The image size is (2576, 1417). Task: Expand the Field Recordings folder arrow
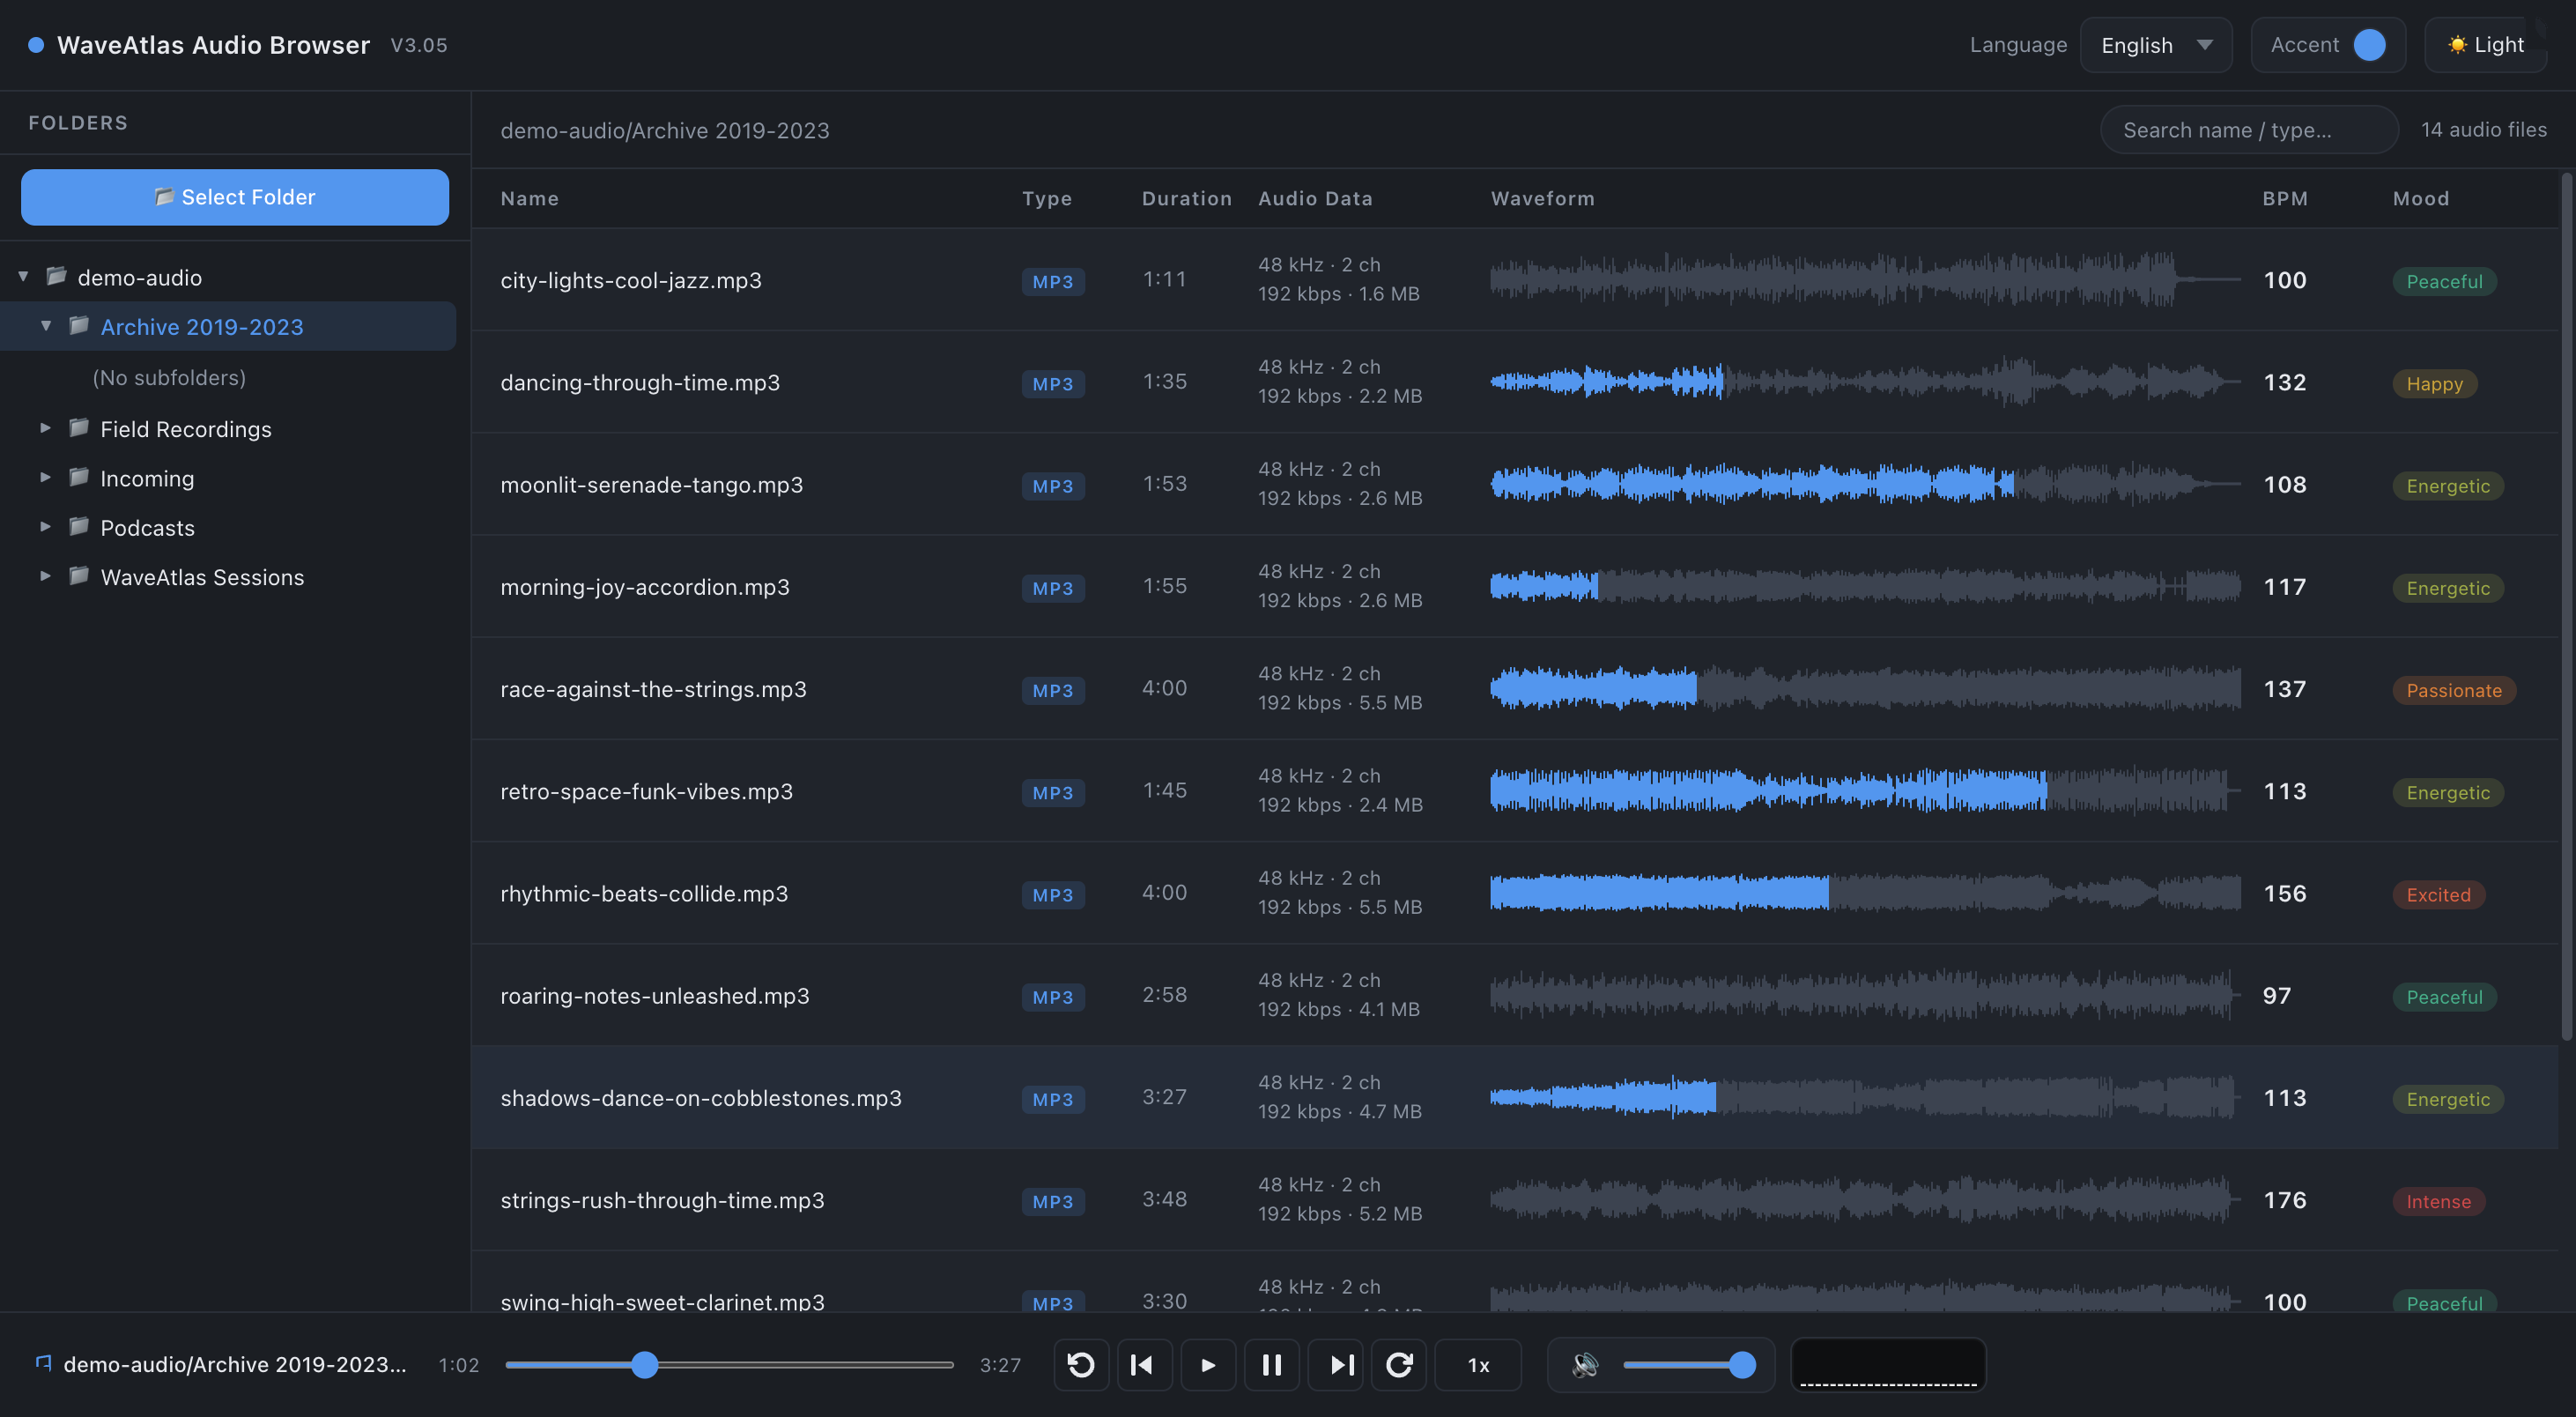coord(46,428)
